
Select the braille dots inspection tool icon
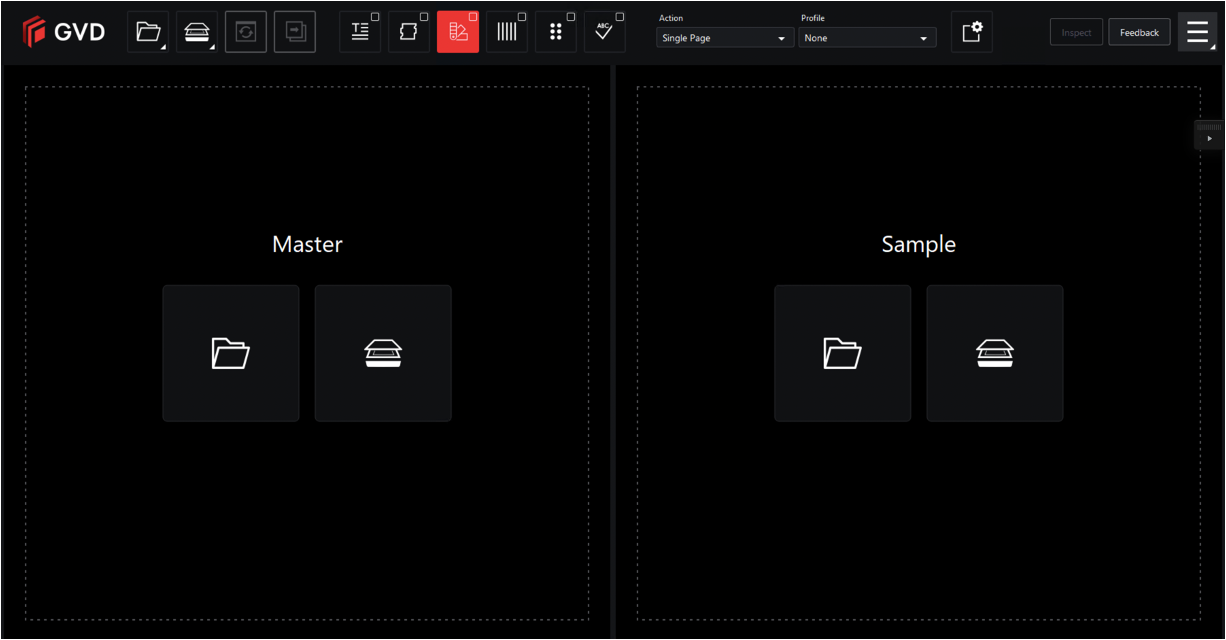[x=556, y=32]
